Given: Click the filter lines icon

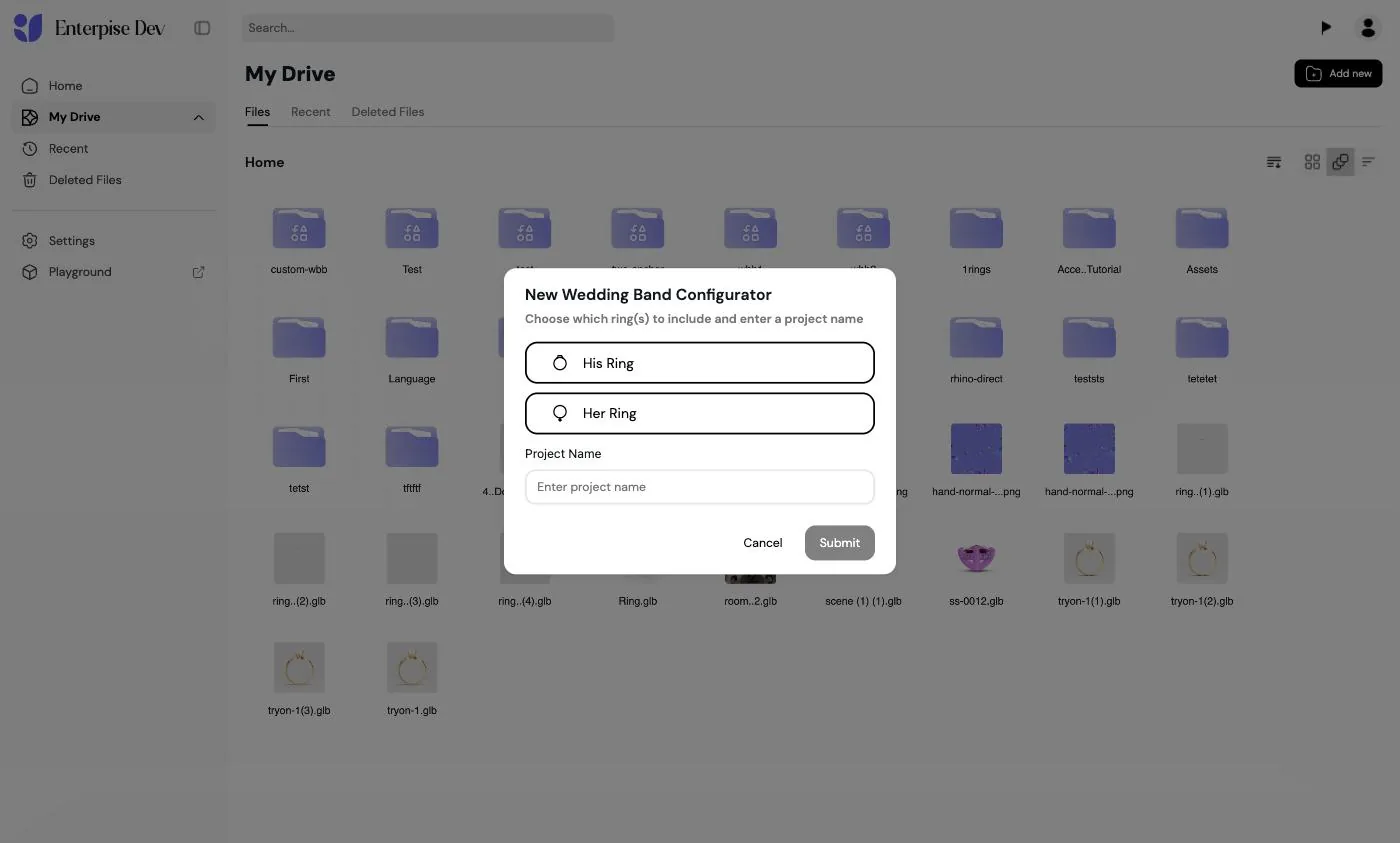Looking at the screenshot, I should tap(1368, 162).
